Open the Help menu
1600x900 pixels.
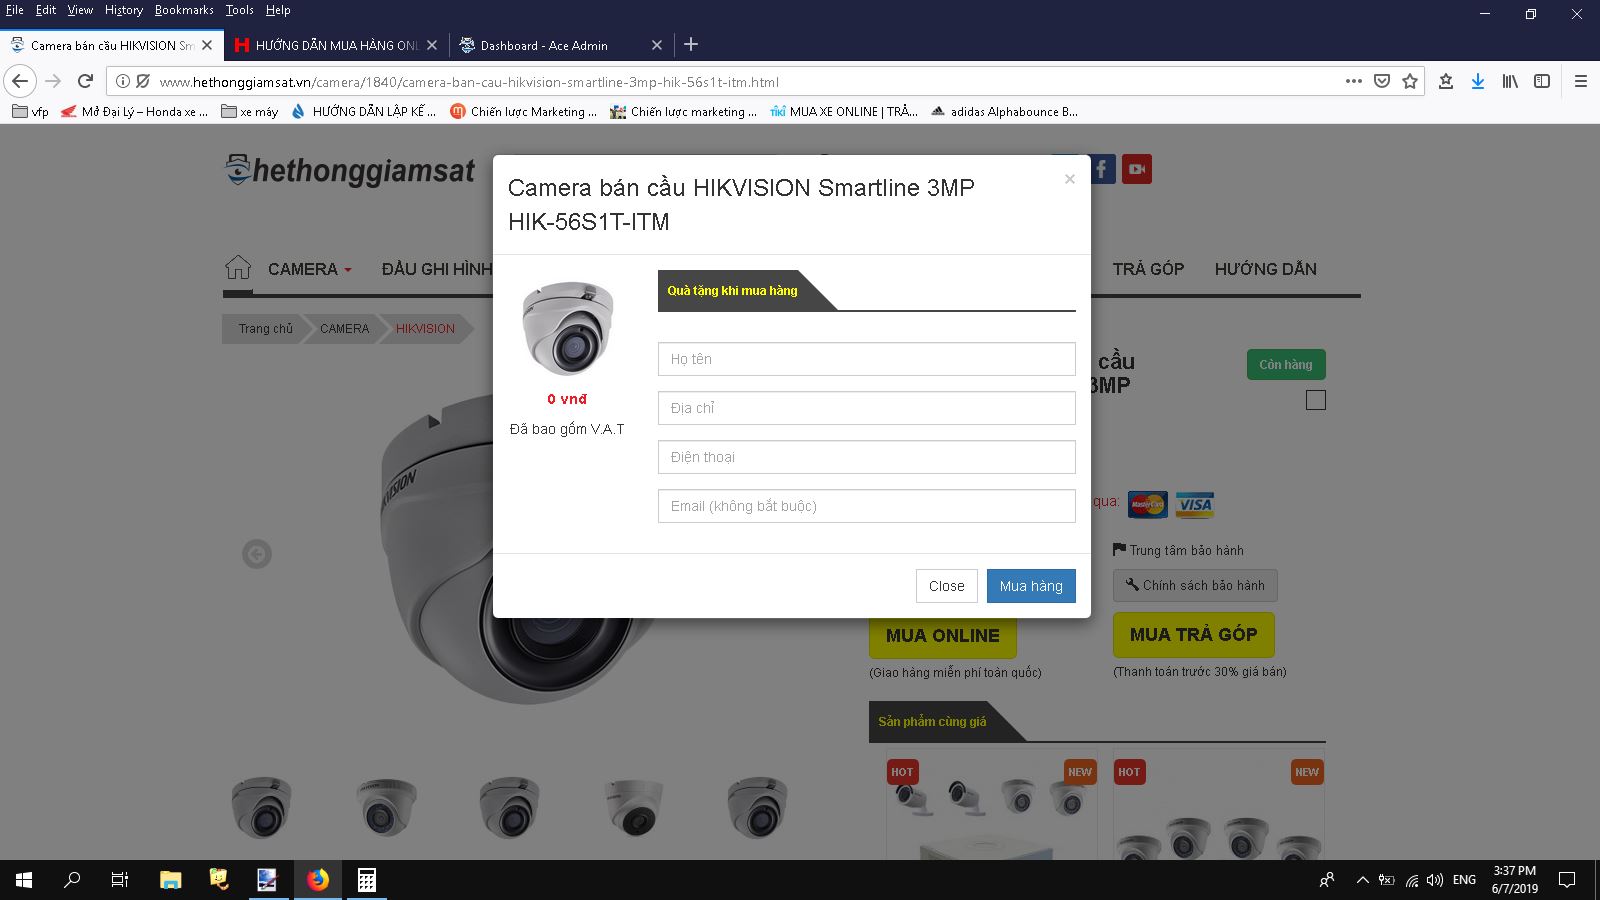278,10
